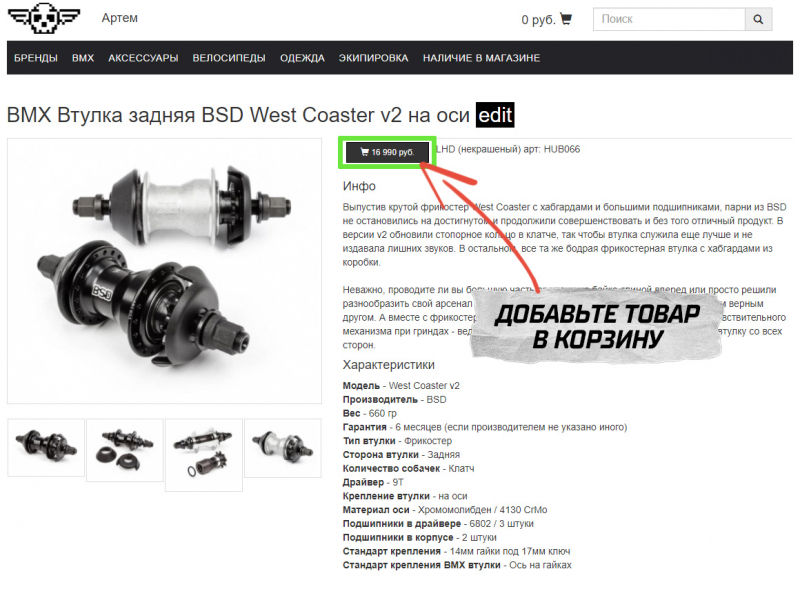Open the БРЕНДЫ menu

point(36,58)
